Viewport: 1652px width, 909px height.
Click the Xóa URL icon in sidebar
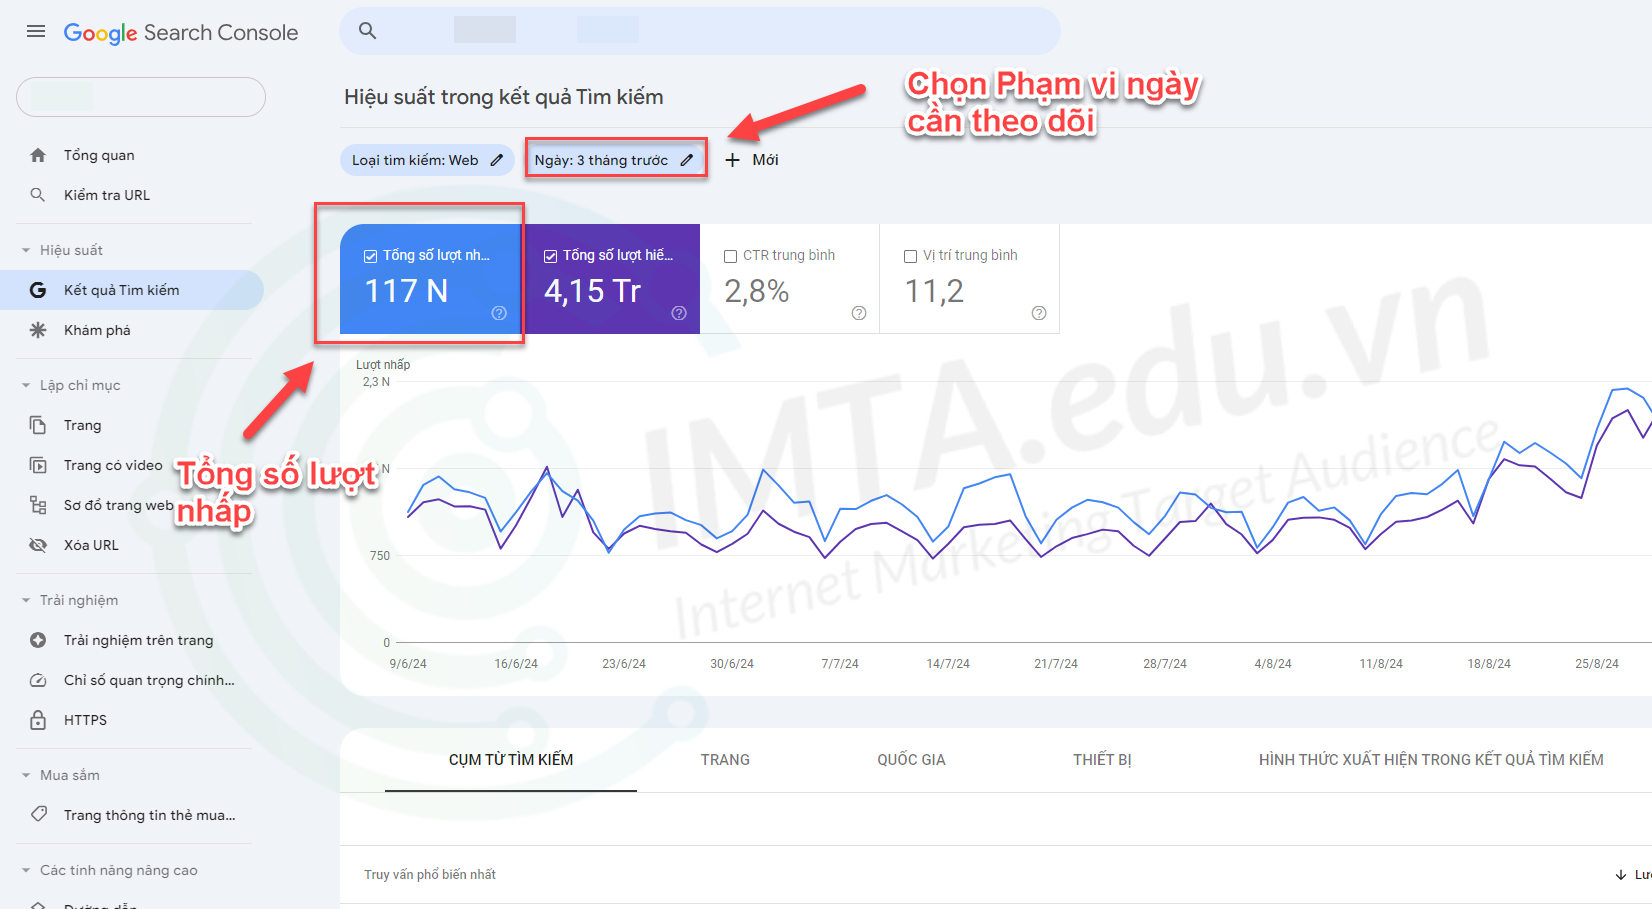[38, 545]
